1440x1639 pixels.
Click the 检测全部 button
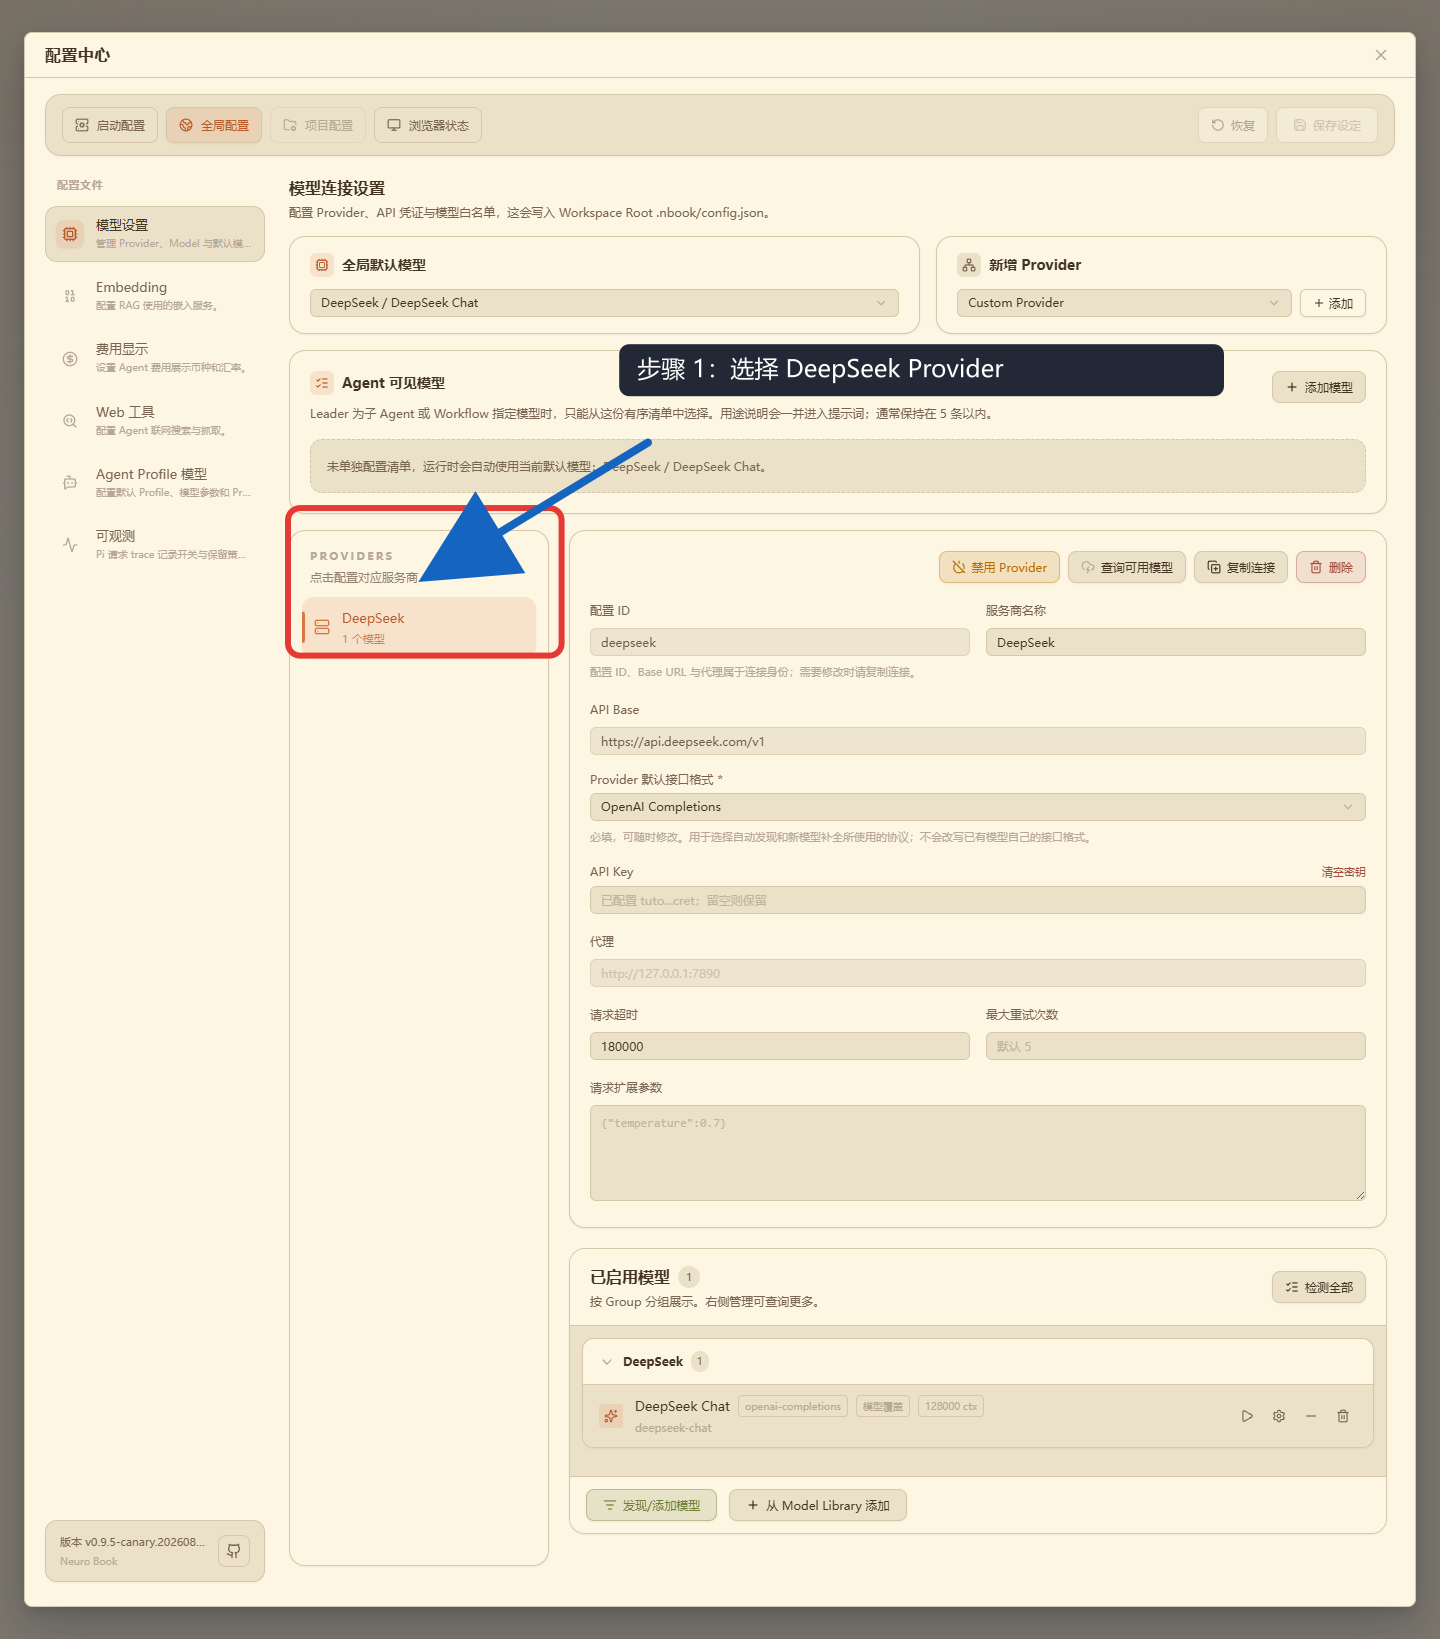[x=1319, y=1287]
